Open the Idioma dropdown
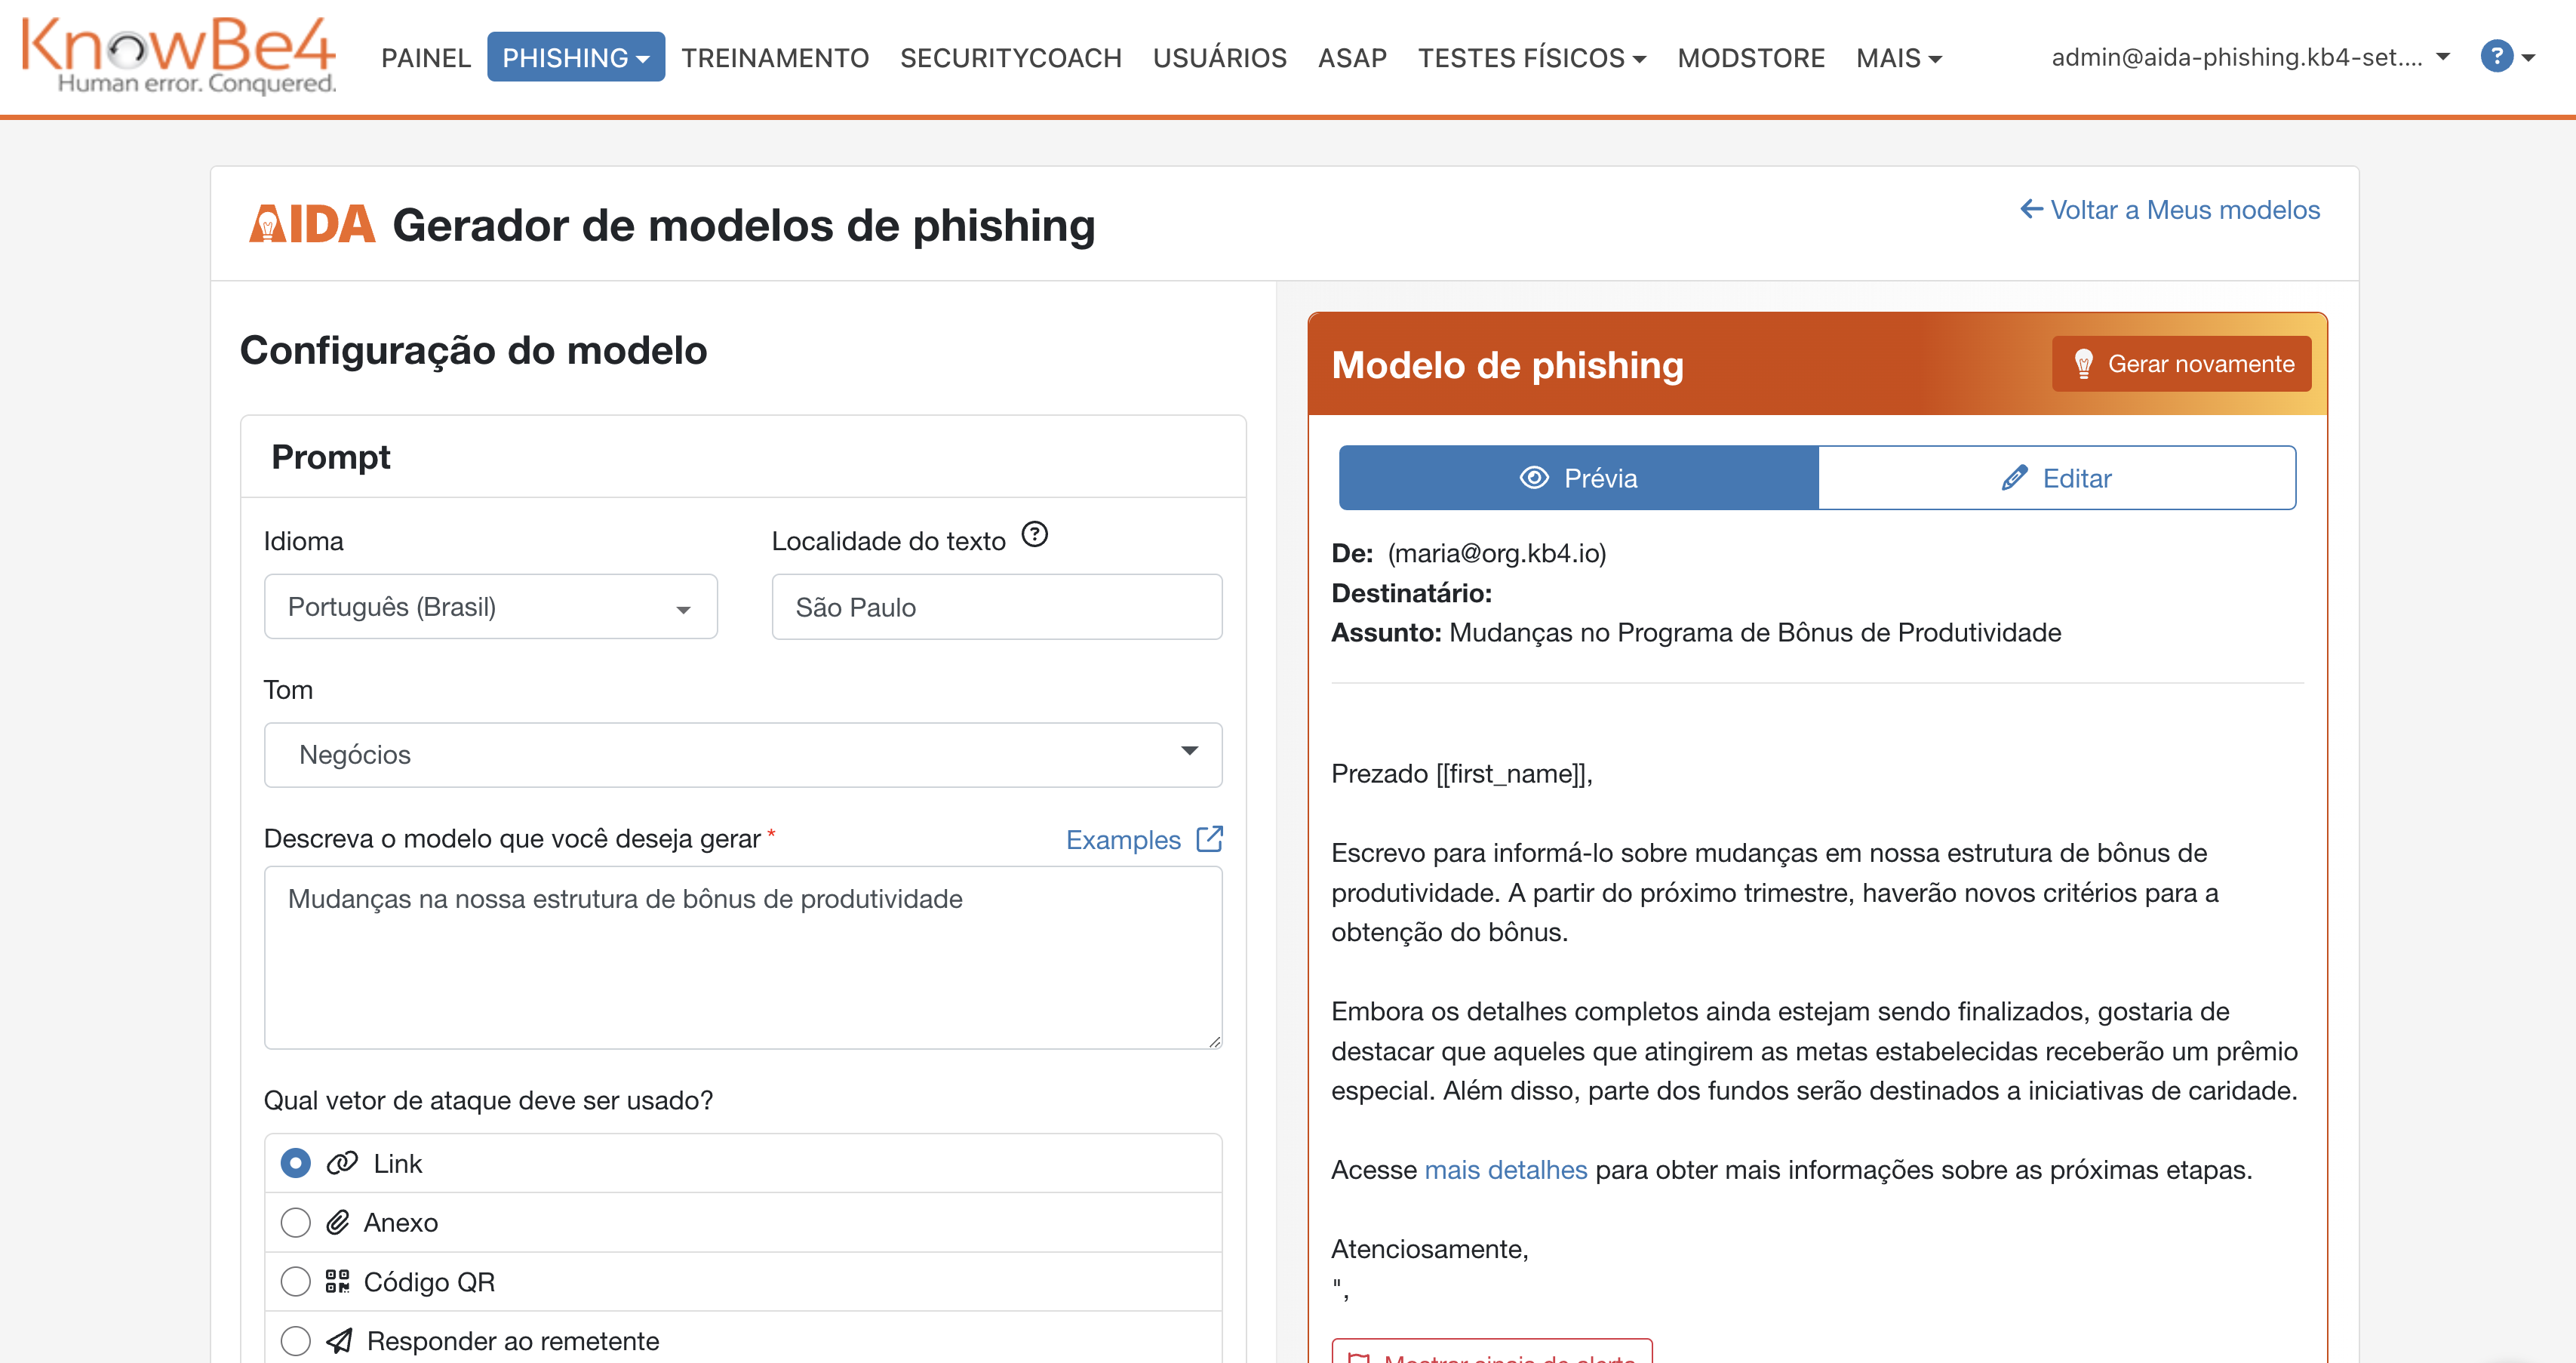This screenshot has width=2576, height=1363. [490, 607]
